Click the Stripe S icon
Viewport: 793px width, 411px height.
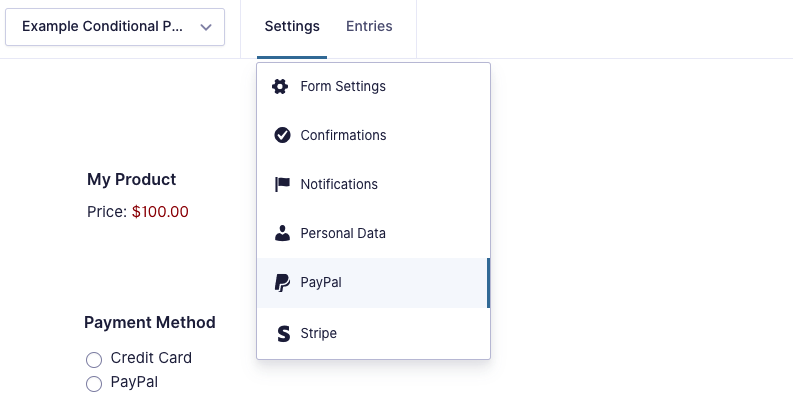click(284, 334)
